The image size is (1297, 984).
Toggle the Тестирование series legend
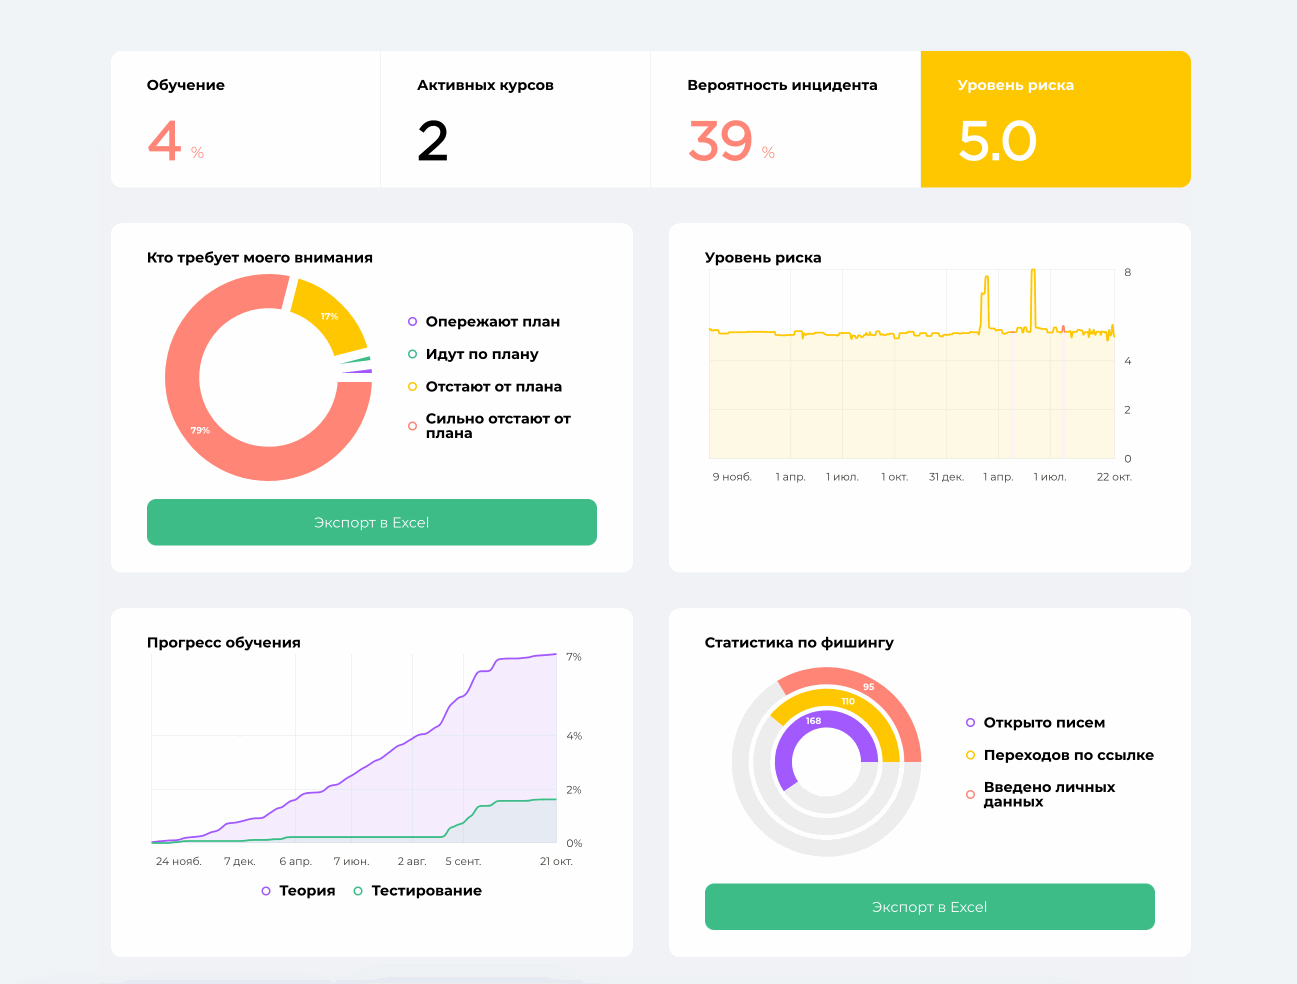tap(417, 891)
